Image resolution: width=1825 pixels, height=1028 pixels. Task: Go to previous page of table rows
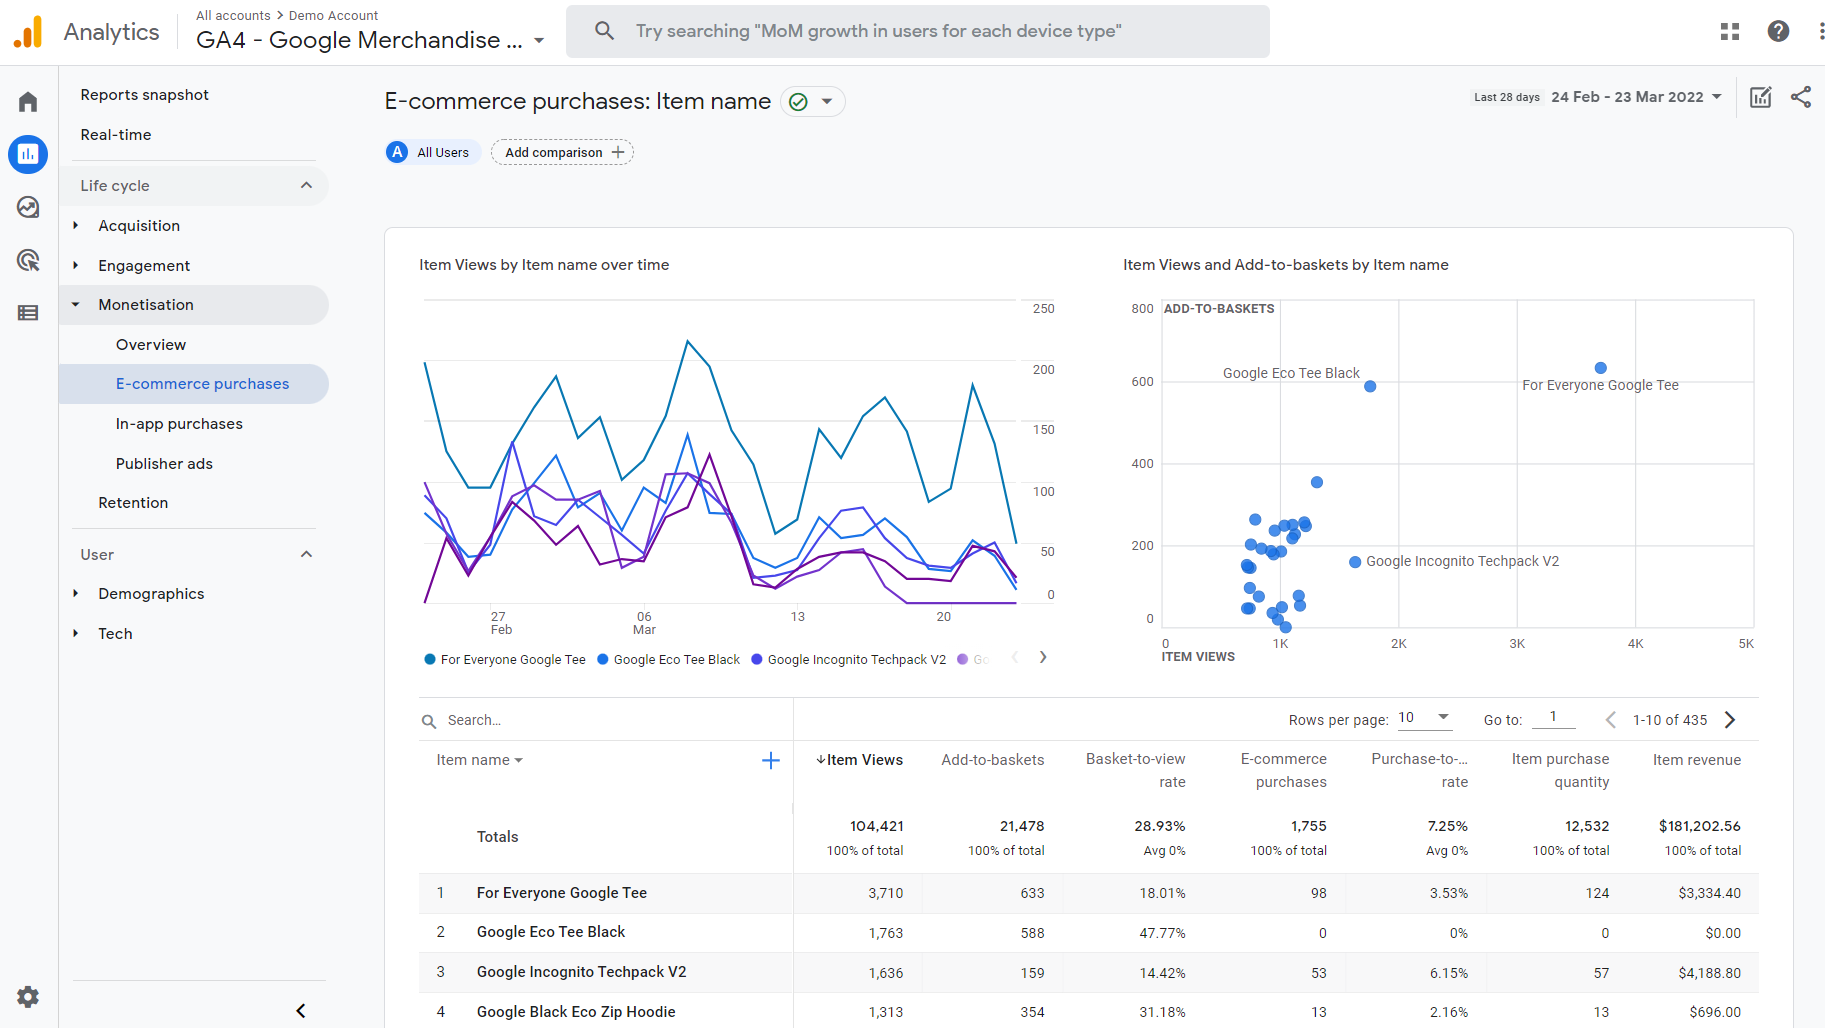pyautogui.click(x=1610, y=720)
